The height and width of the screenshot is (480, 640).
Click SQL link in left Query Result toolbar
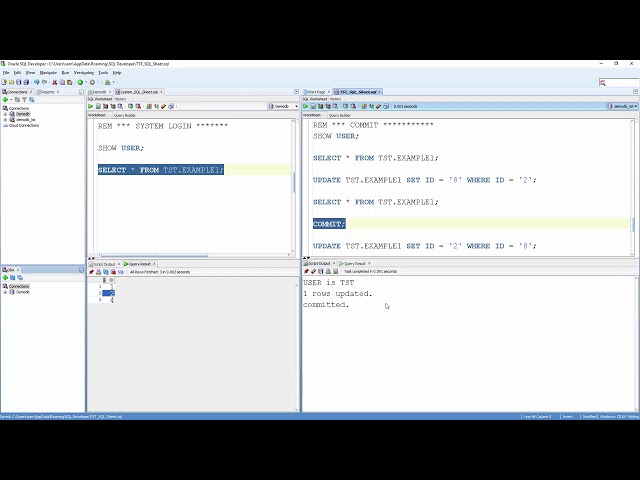point(121,272)
